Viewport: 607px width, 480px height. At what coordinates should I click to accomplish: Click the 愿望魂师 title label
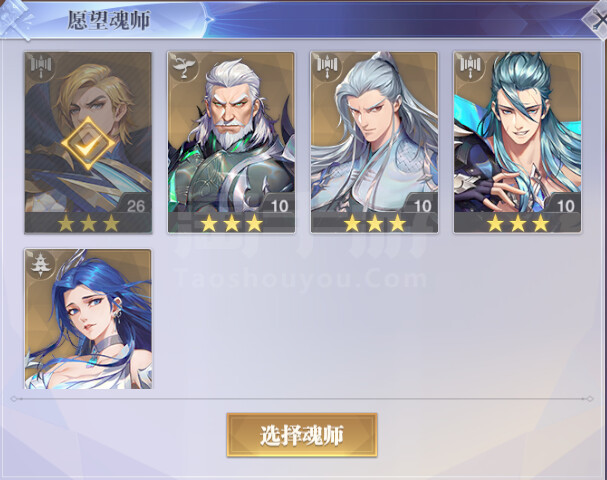click(109, 20)
